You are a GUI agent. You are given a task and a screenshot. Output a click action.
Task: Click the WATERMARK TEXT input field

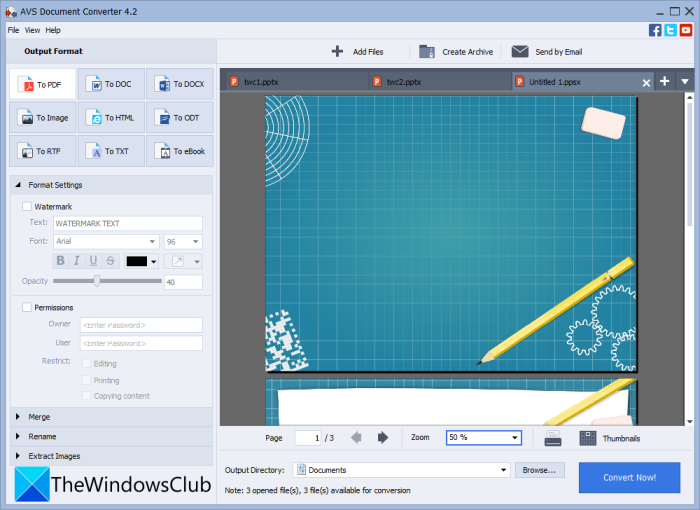(128, 223)
